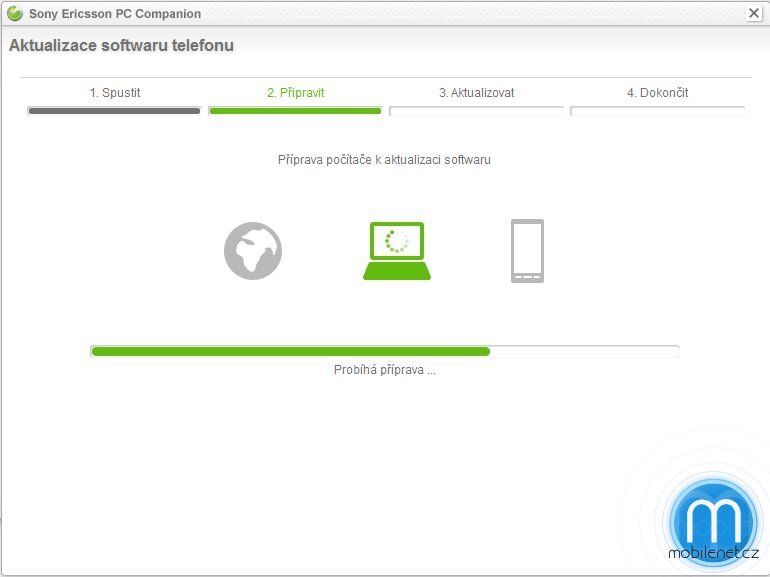Click the 'Aktualizace softwaru telefonu' heading
Image resolution: width=770 pixels, height=577 pixels.
coord(121,46)
